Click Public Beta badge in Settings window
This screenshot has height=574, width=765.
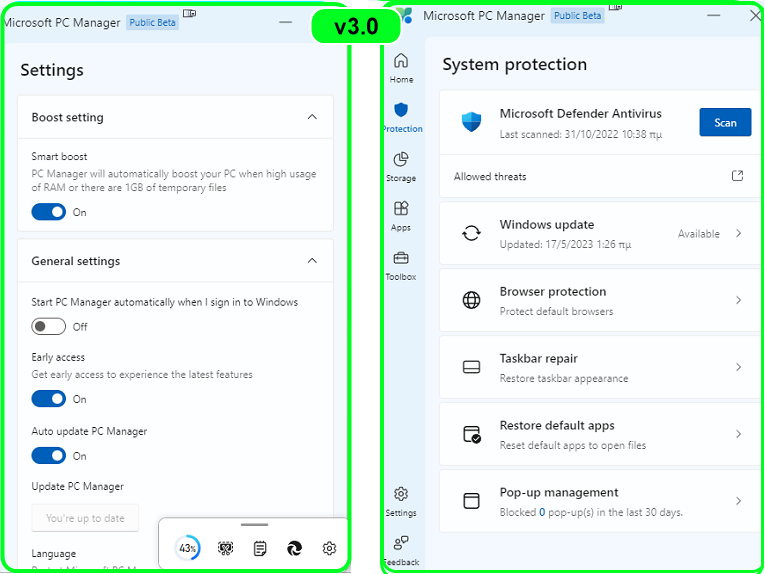tap(152, 22)
